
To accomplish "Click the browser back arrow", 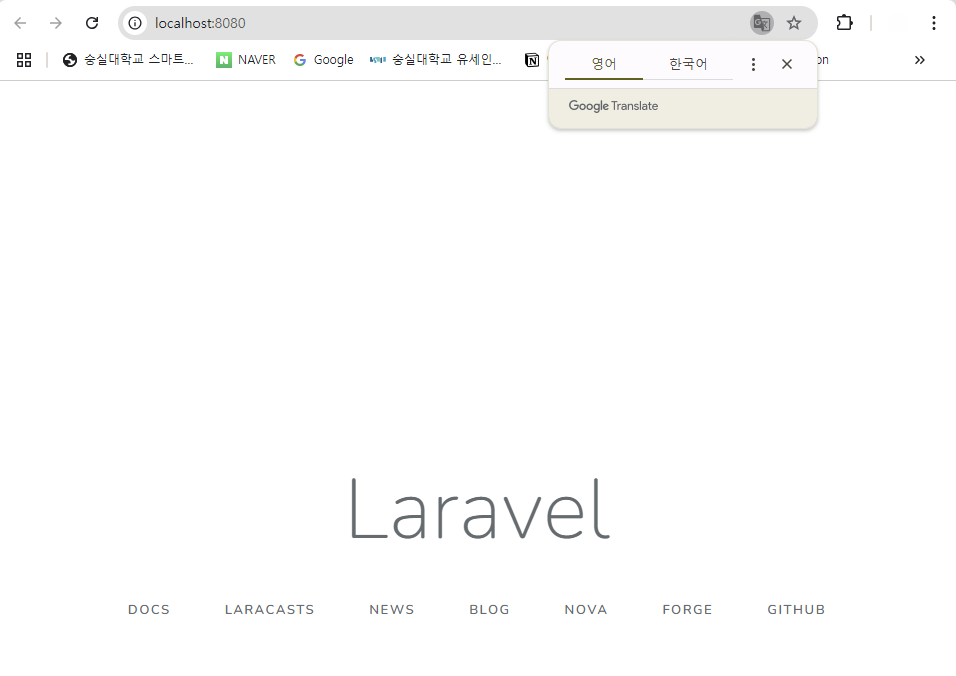I will [x=20, y=23].
